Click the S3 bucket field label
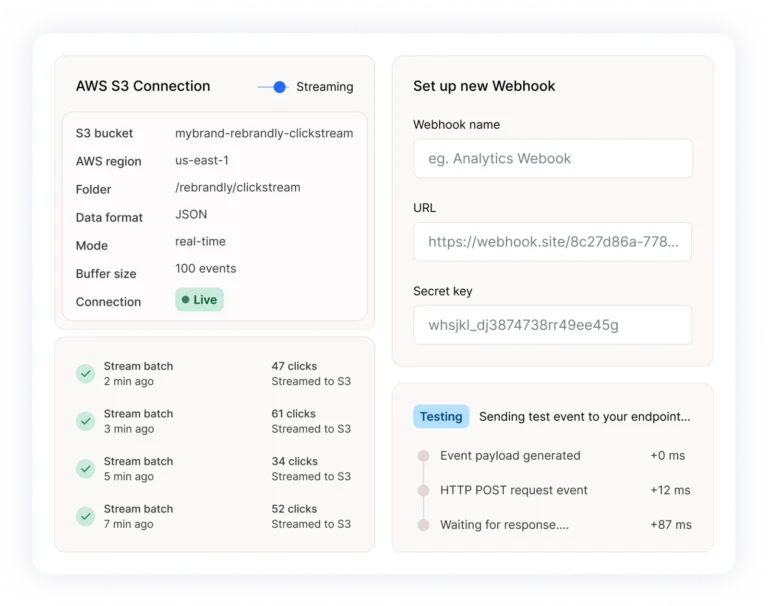Viewport: 768px width, 606px height. coord(104,133)
